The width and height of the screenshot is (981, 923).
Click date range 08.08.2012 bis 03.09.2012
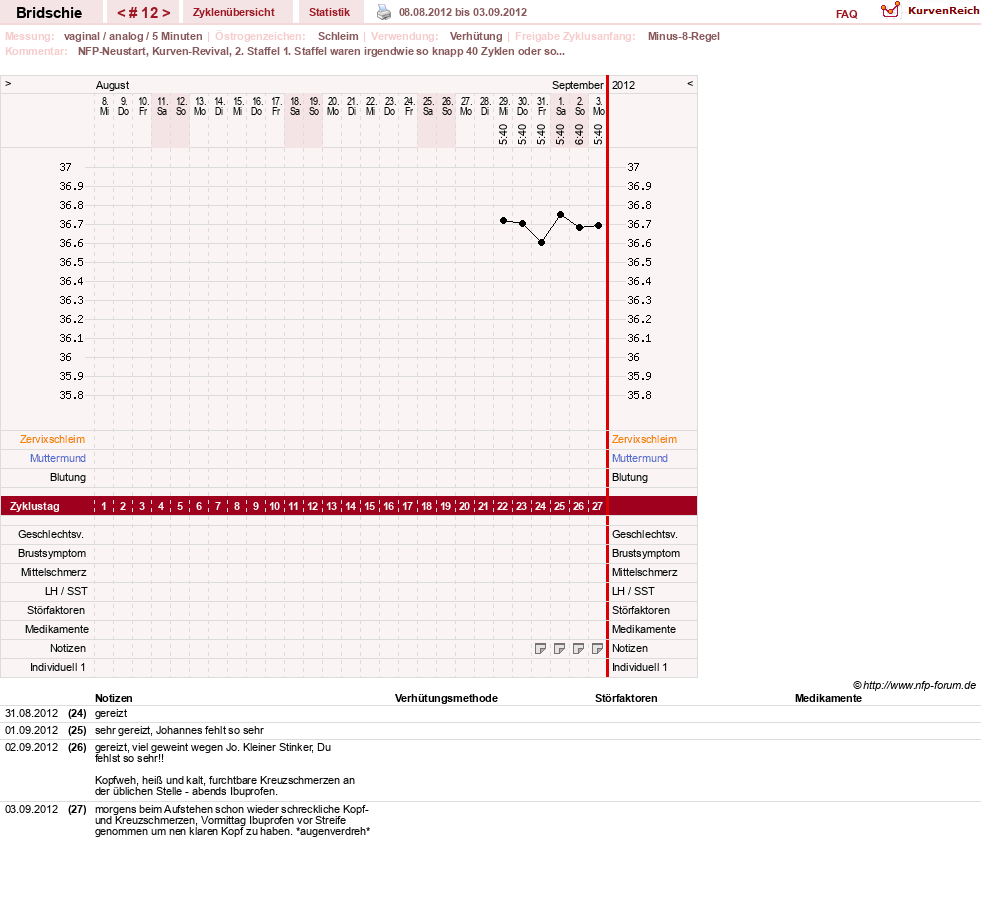(x=463, y=12)
